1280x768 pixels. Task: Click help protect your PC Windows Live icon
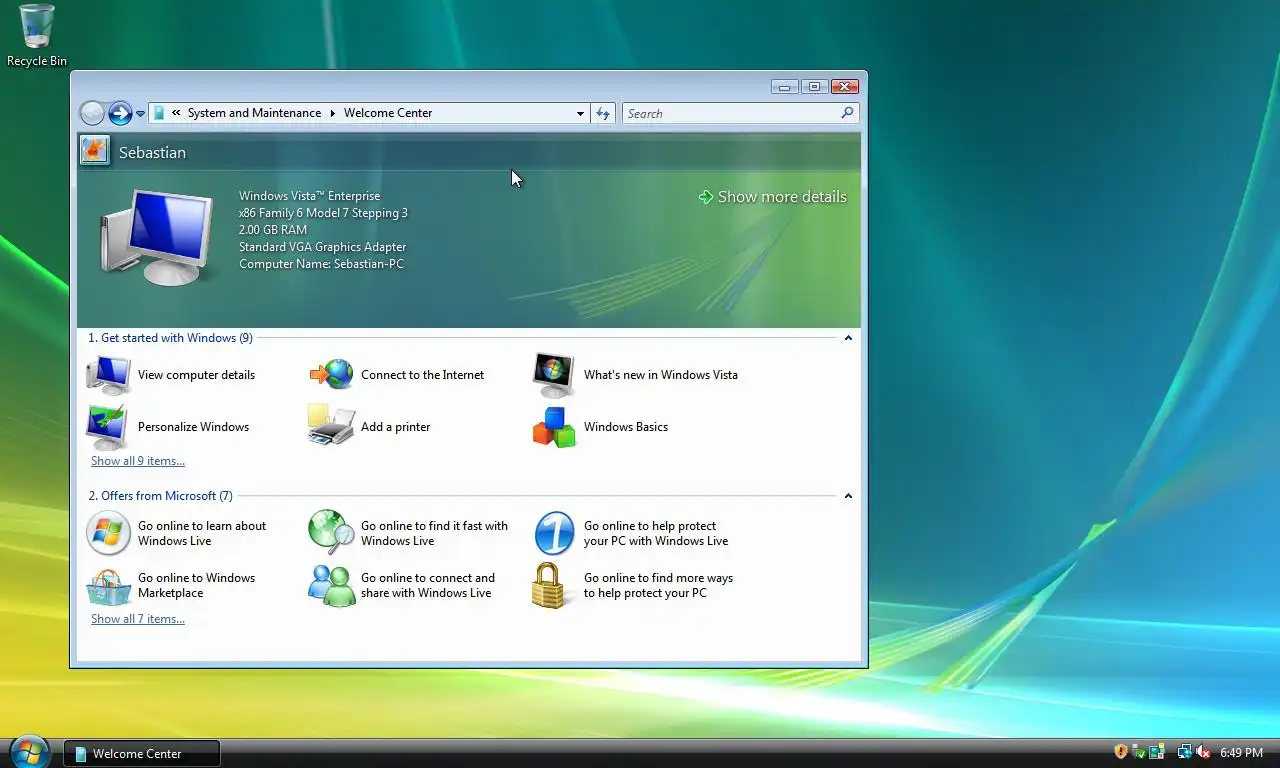[554, 533]
